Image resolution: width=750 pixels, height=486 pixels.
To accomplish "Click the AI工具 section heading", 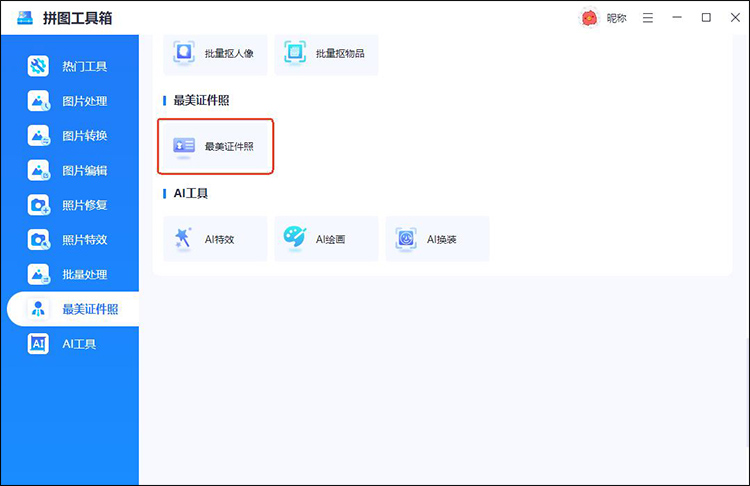I will click(190, 193).
